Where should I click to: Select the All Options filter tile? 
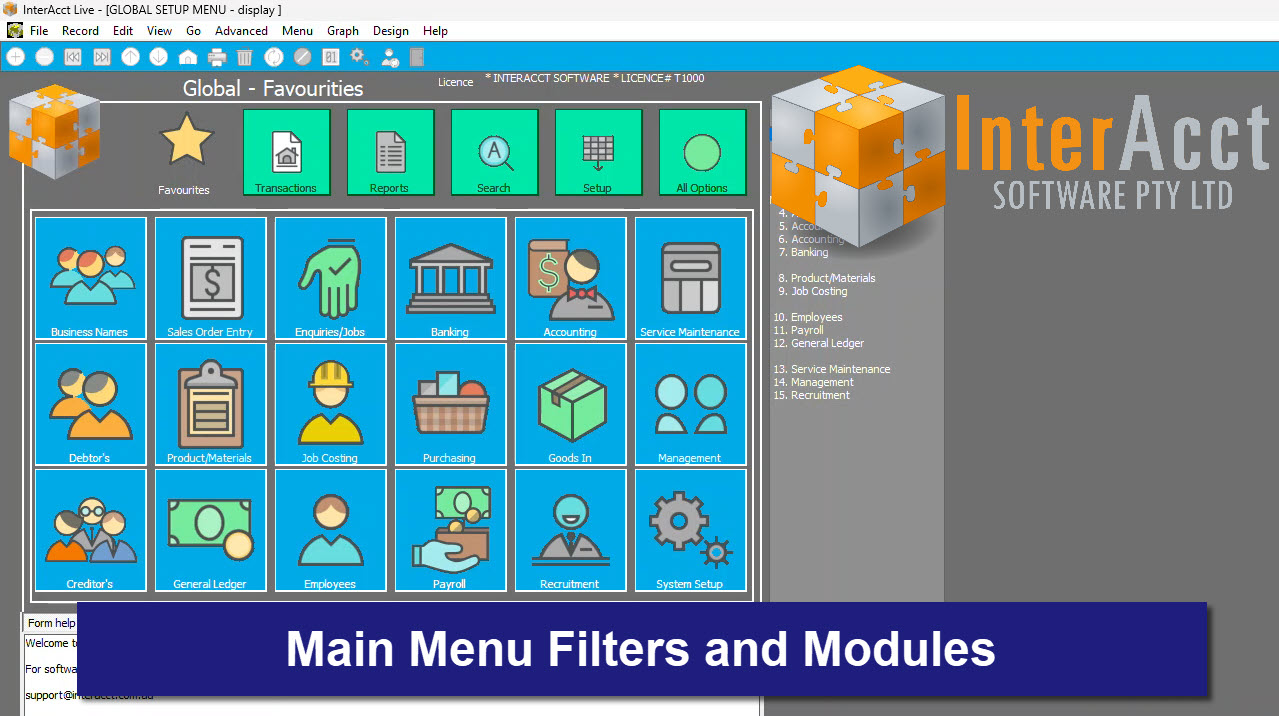(702, 152)
